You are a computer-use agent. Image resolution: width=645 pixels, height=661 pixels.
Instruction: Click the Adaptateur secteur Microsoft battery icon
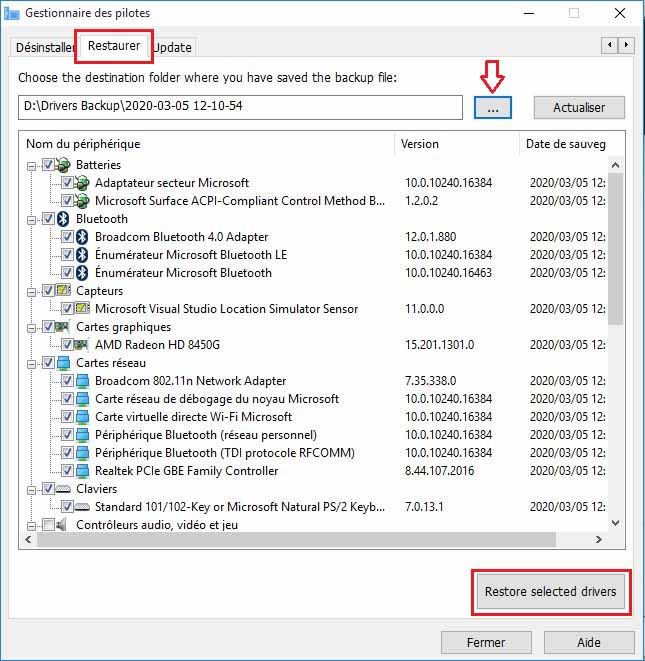click(x=82, y=183)
